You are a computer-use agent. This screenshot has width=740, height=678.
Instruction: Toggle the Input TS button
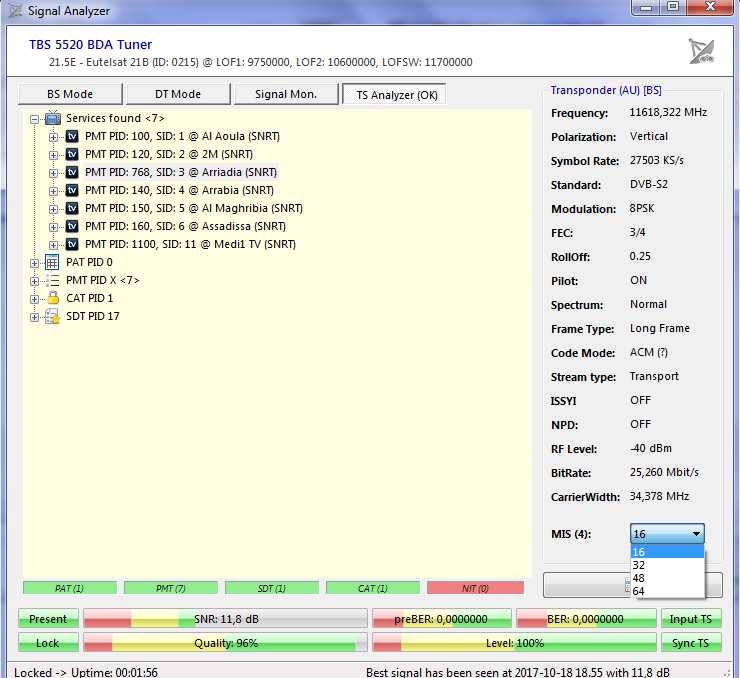click(x=691, y=619)
